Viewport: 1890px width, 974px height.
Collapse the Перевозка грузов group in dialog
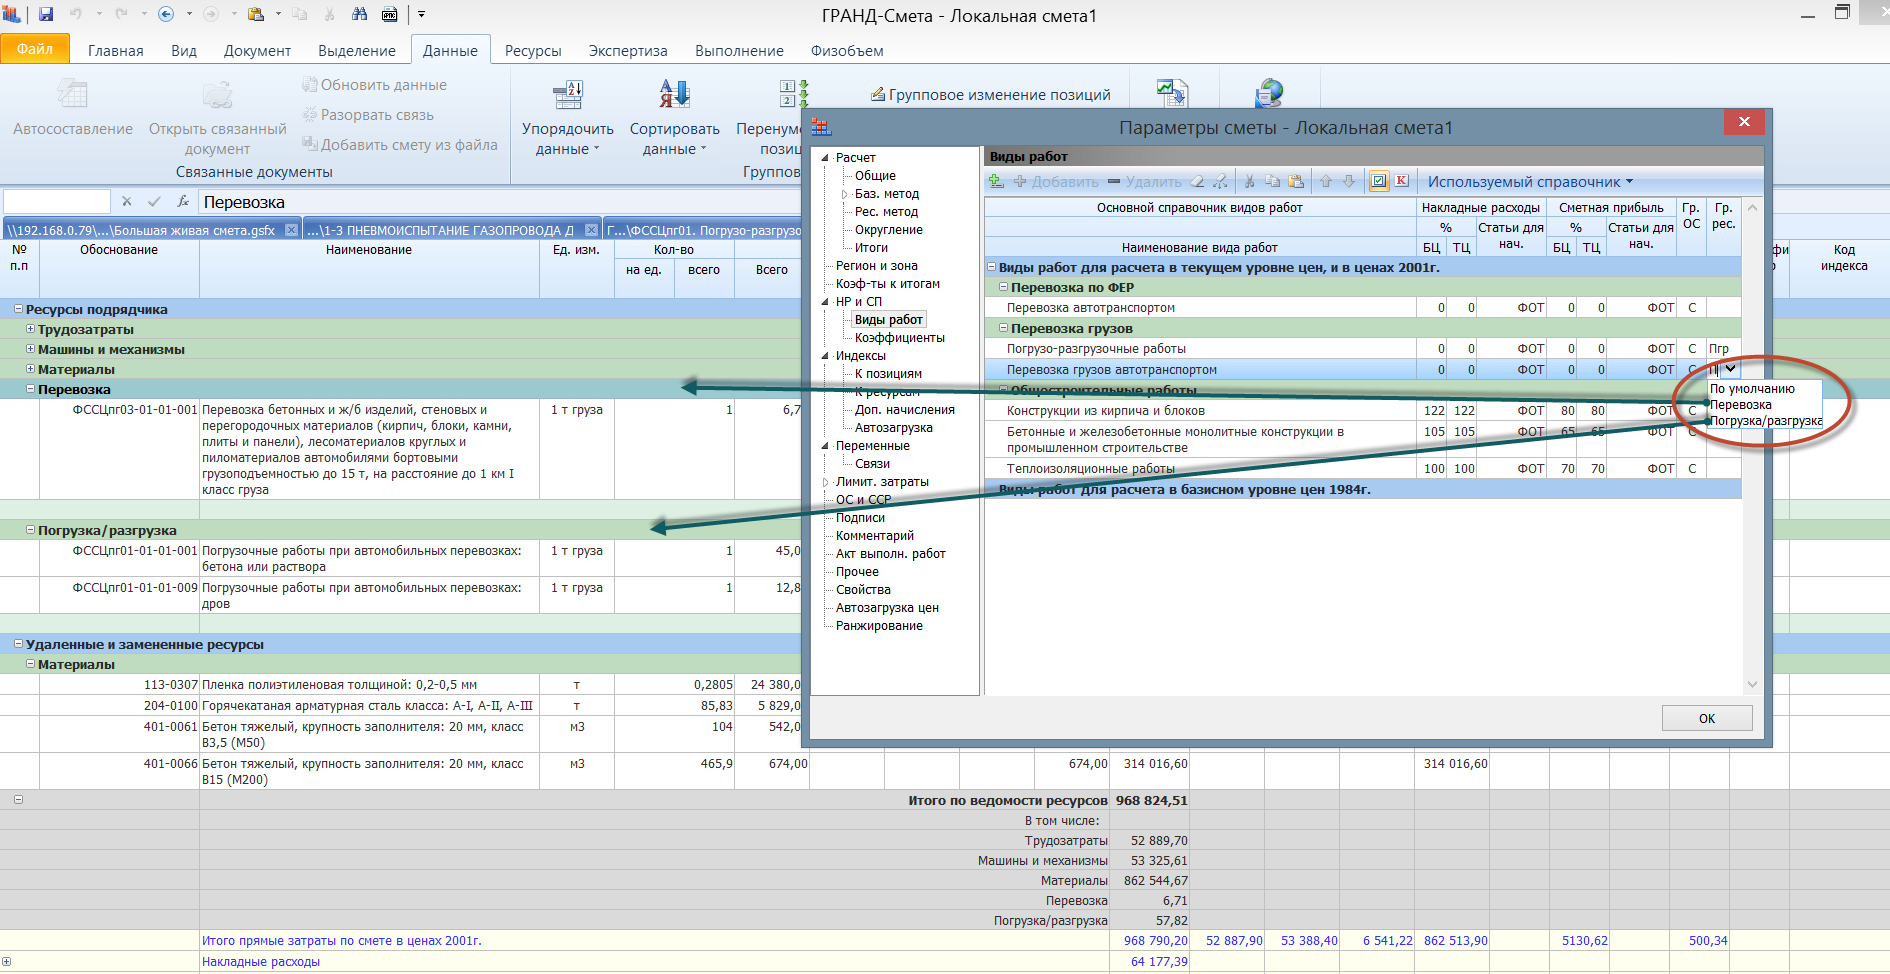click(1003, 328)
